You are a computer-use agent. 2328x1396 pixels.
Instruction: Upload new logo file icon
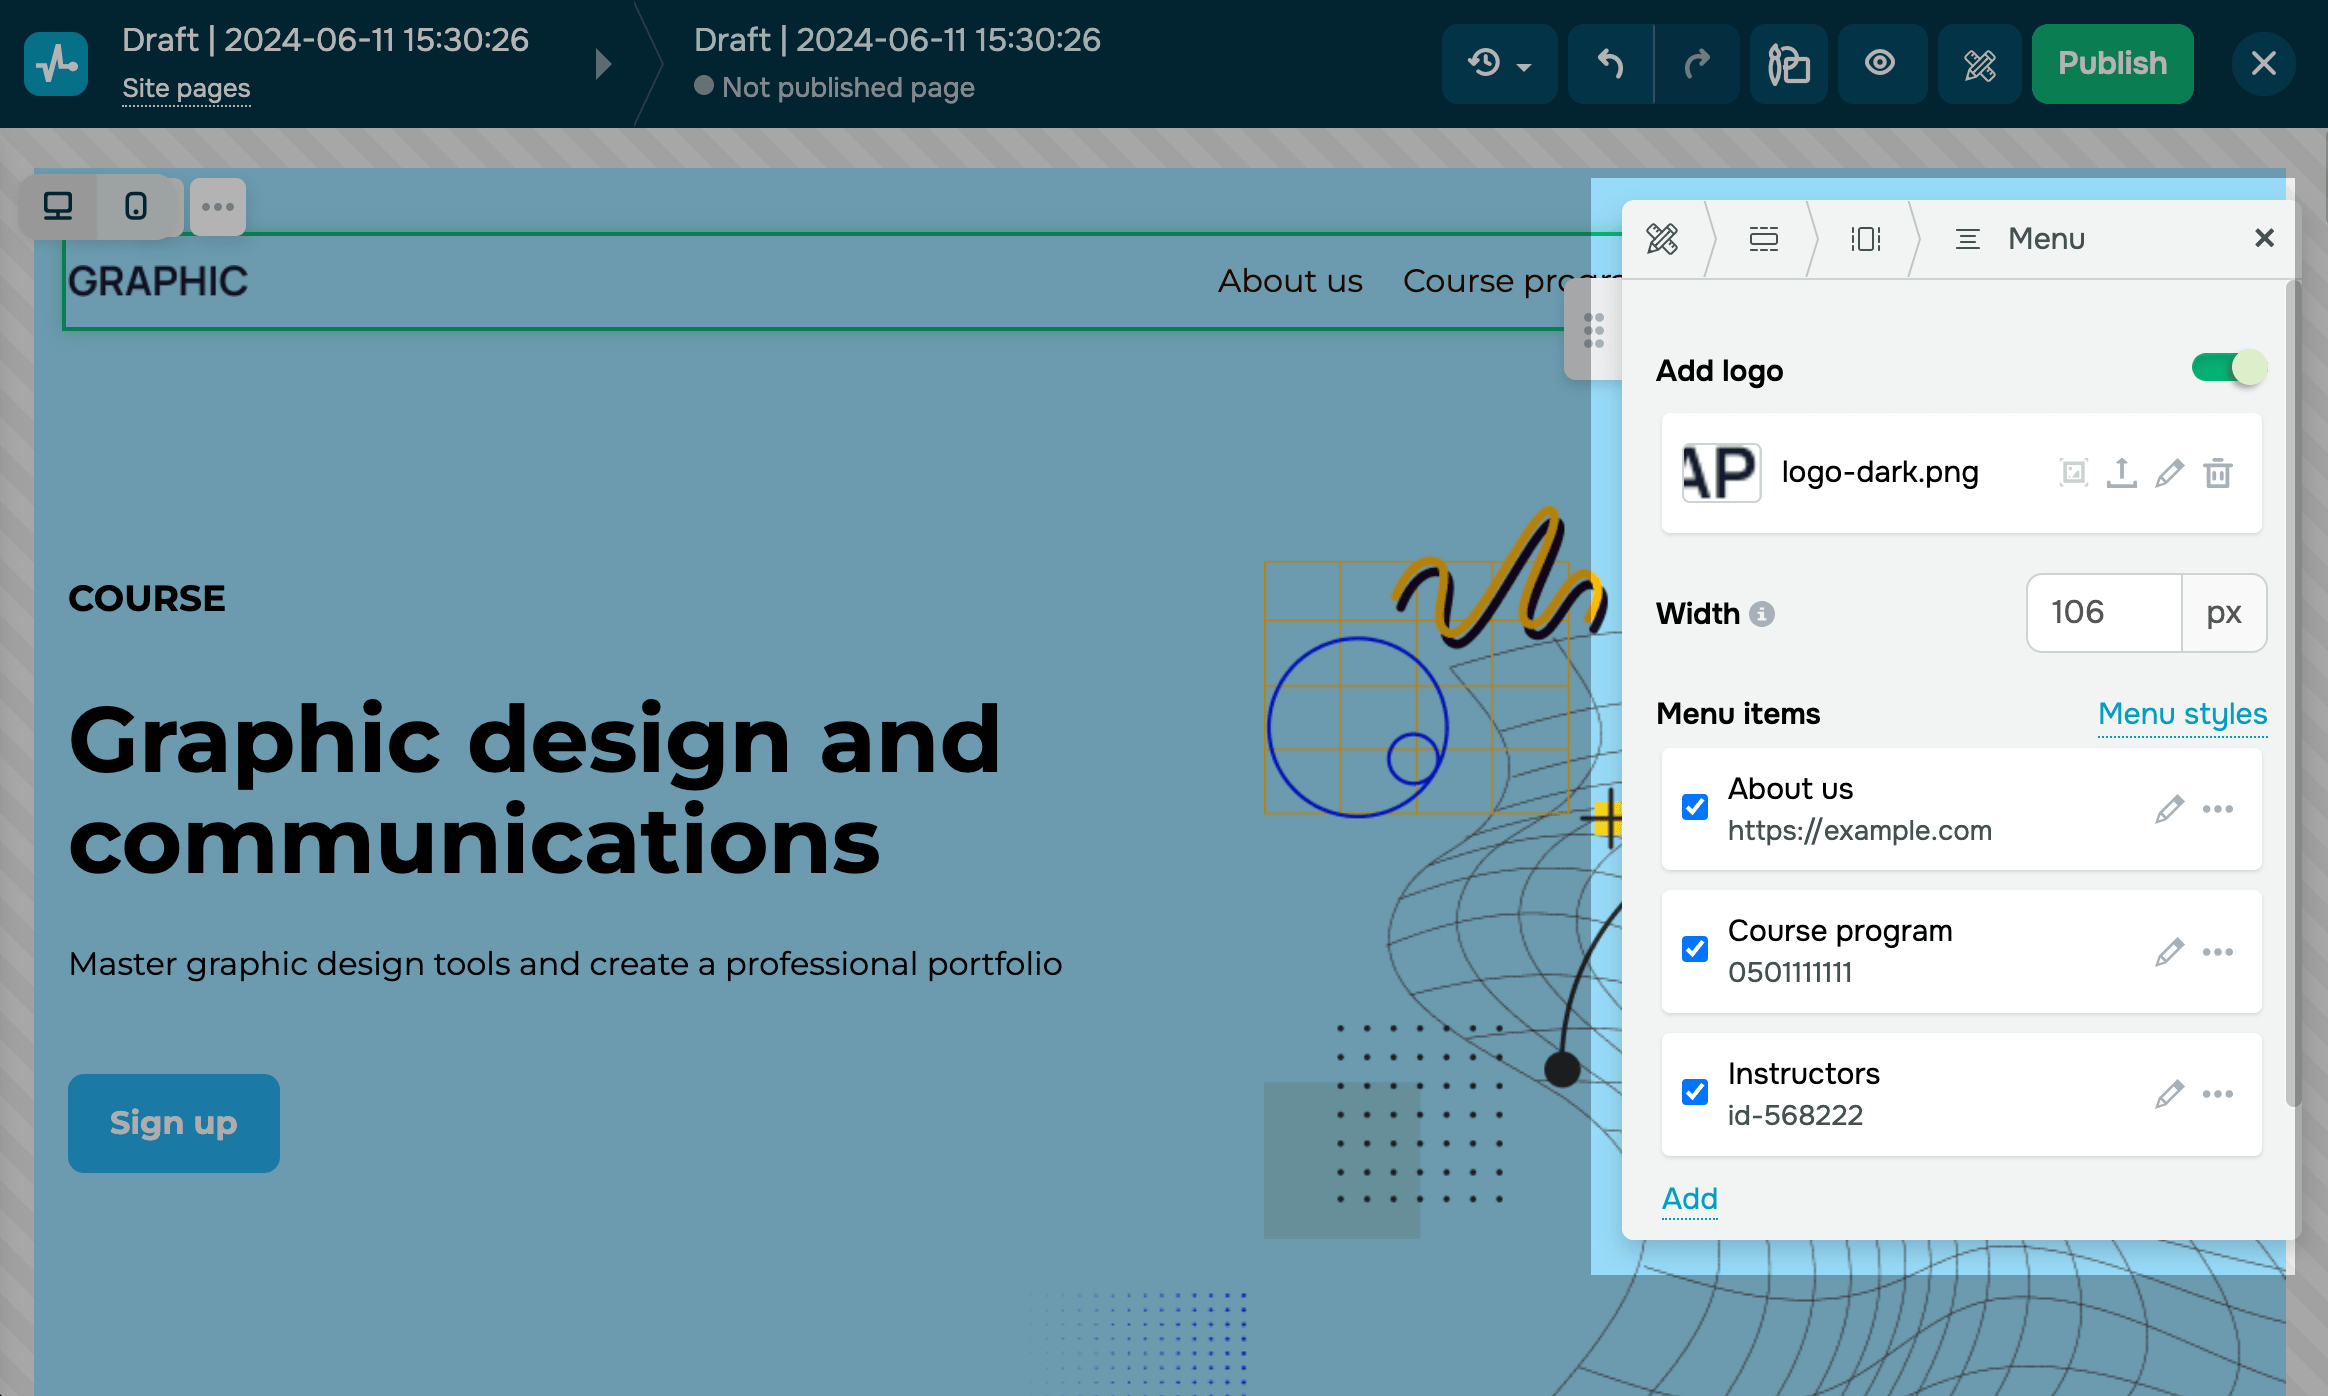pos(2121,473)
